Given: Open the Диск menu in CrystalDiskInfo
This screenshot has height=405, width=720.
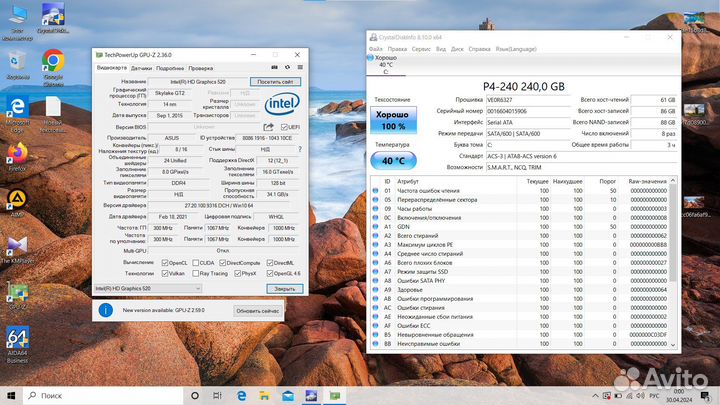Looking at the screenshot, I should tap(457, 49).
